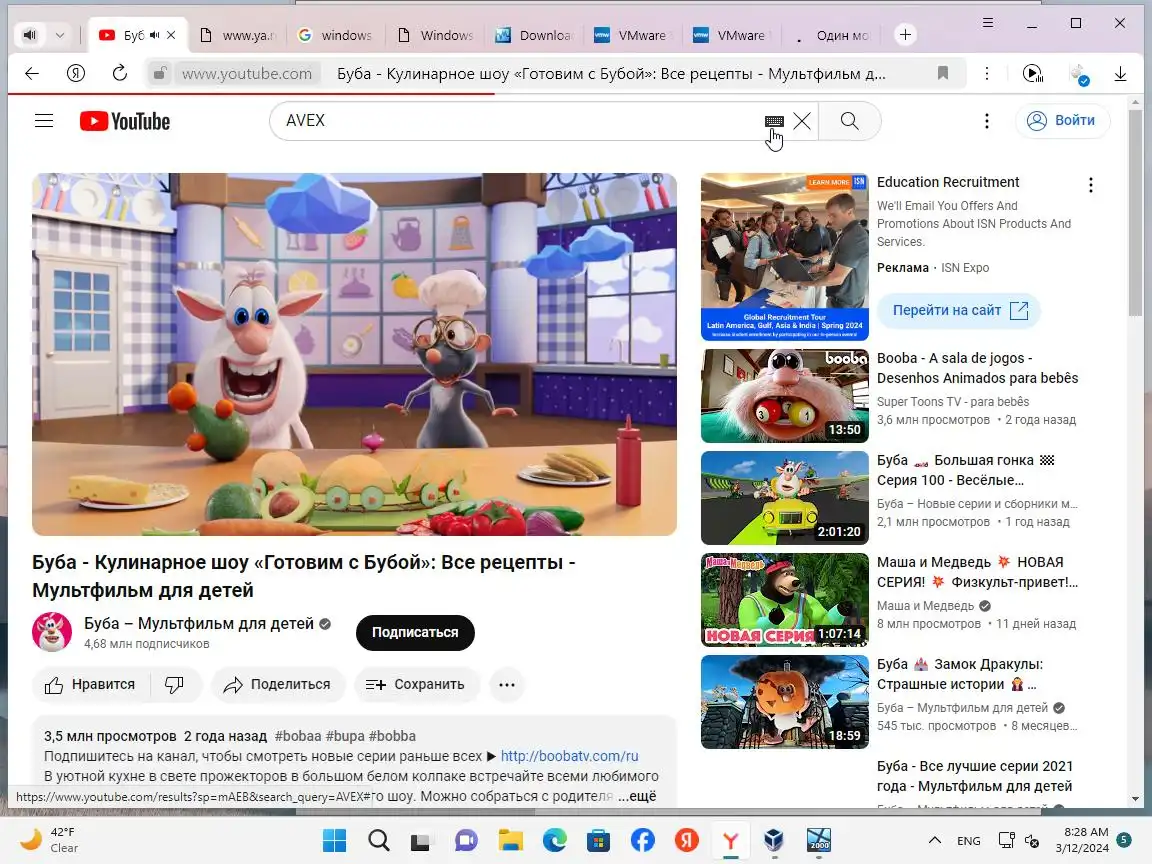This screenshot has width=1152, height=864.
Task: Open the Буба - Все лучшие серии 2021 video title
Action: click(974, 776)
